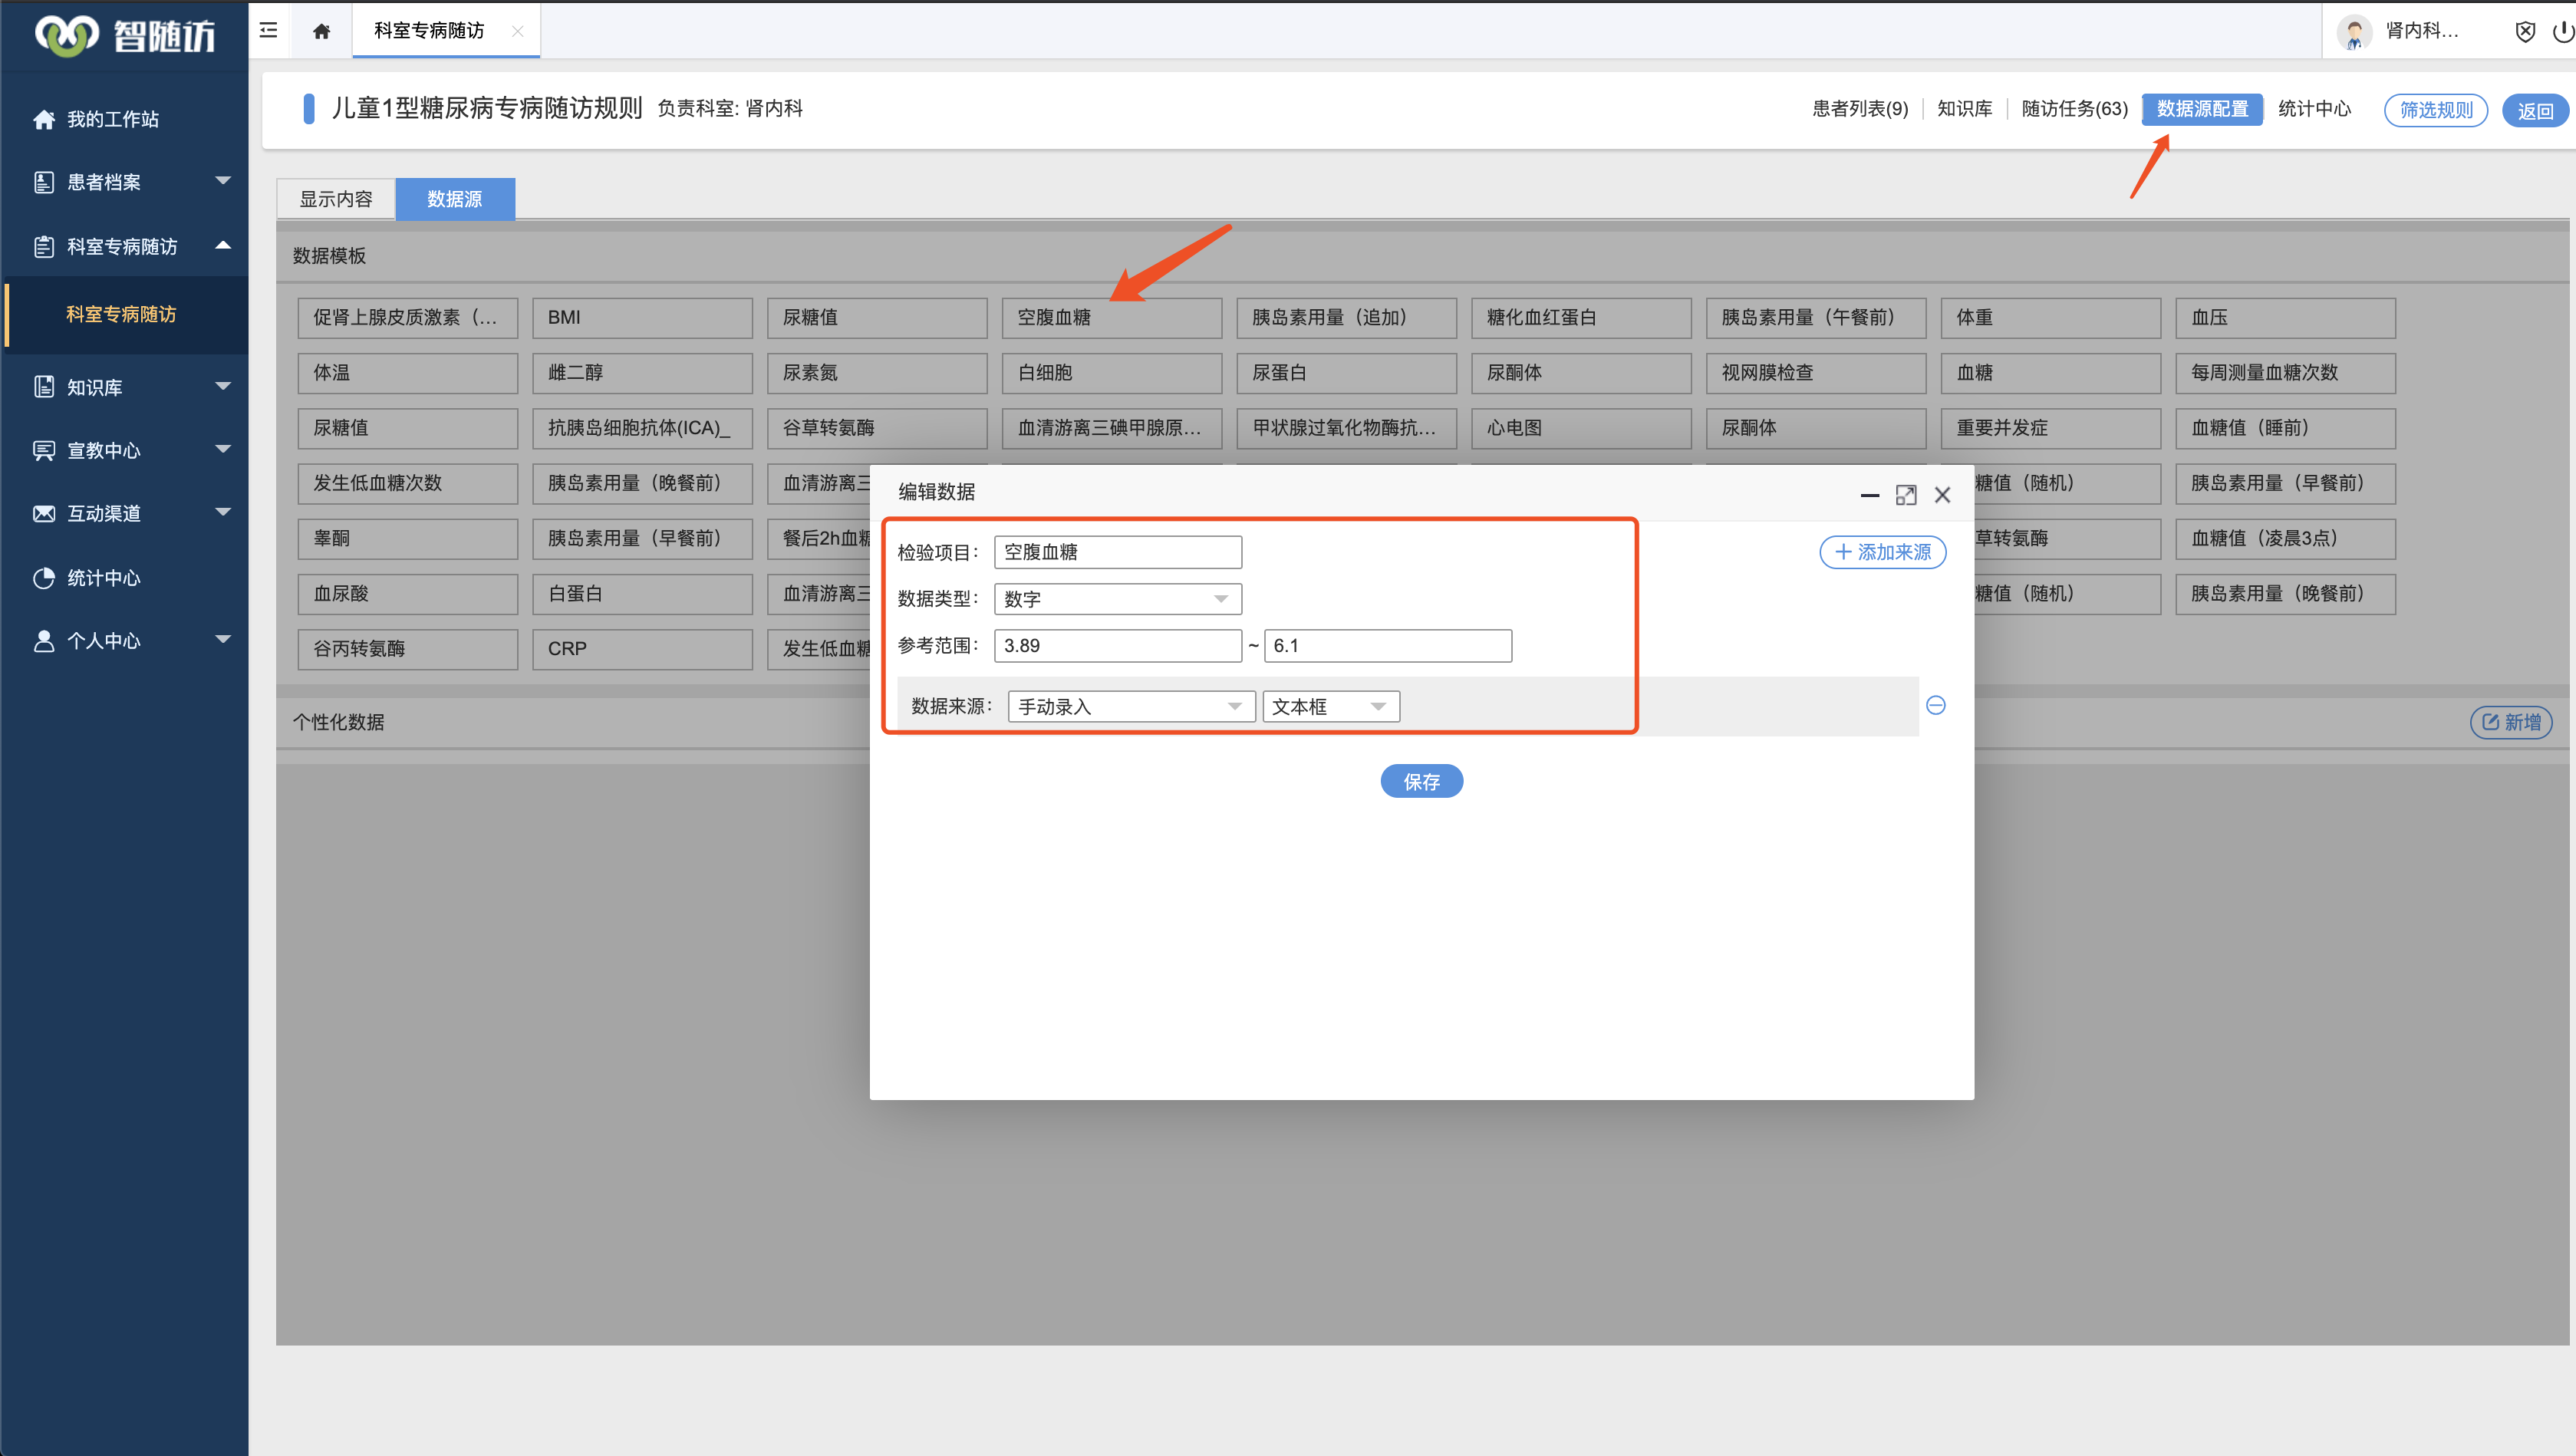Click the power logout icon
The image size is (2576, 1456).
(2563, 31)
